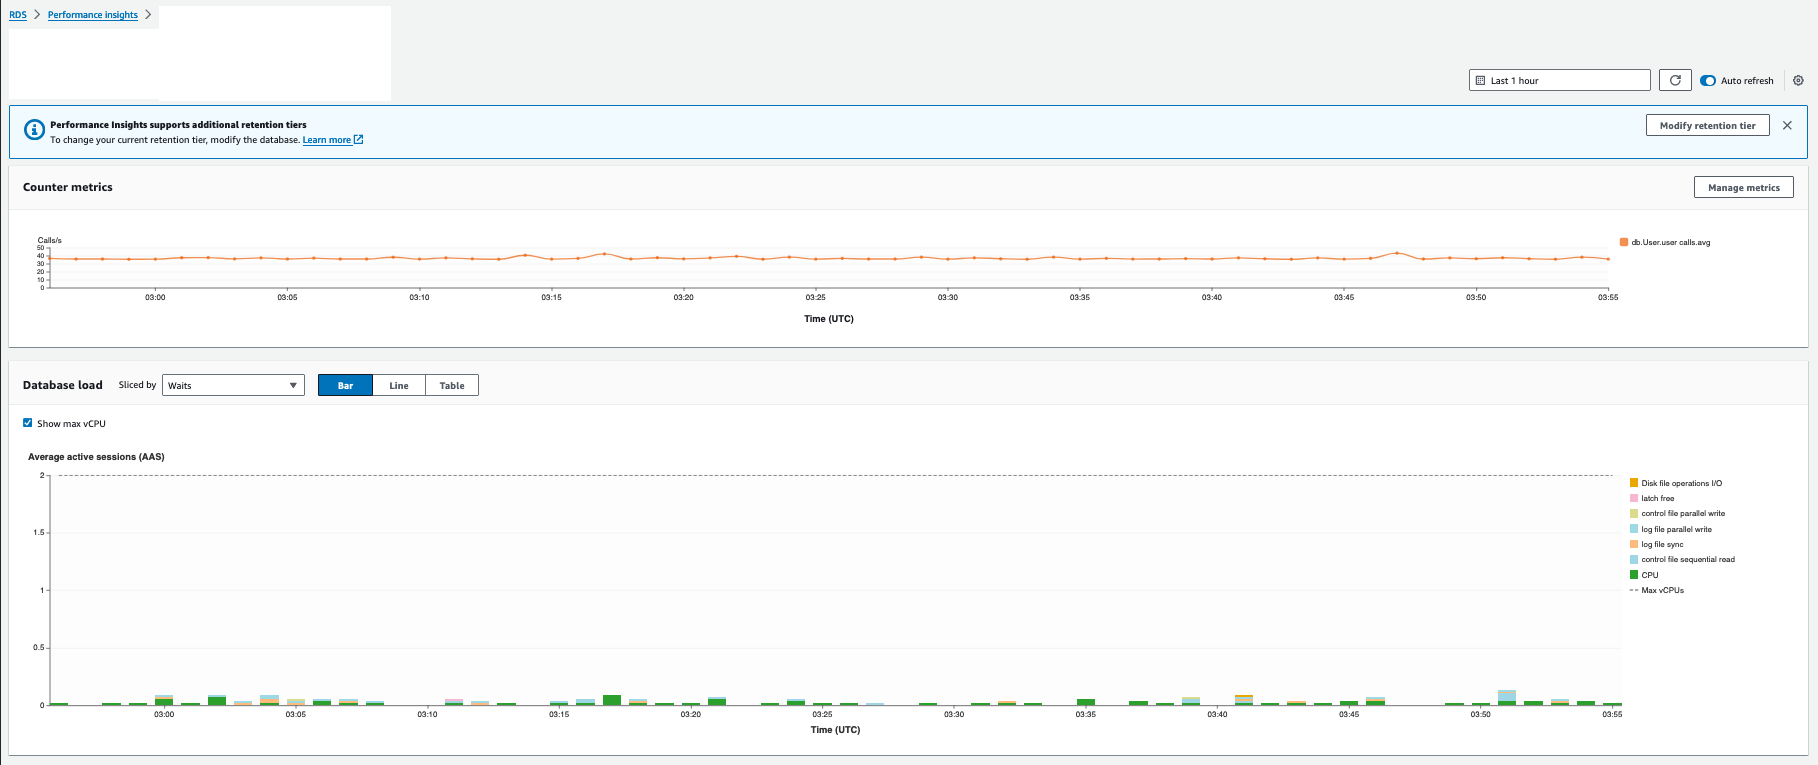Dismiss the retention tier banner

(1787, 126)
